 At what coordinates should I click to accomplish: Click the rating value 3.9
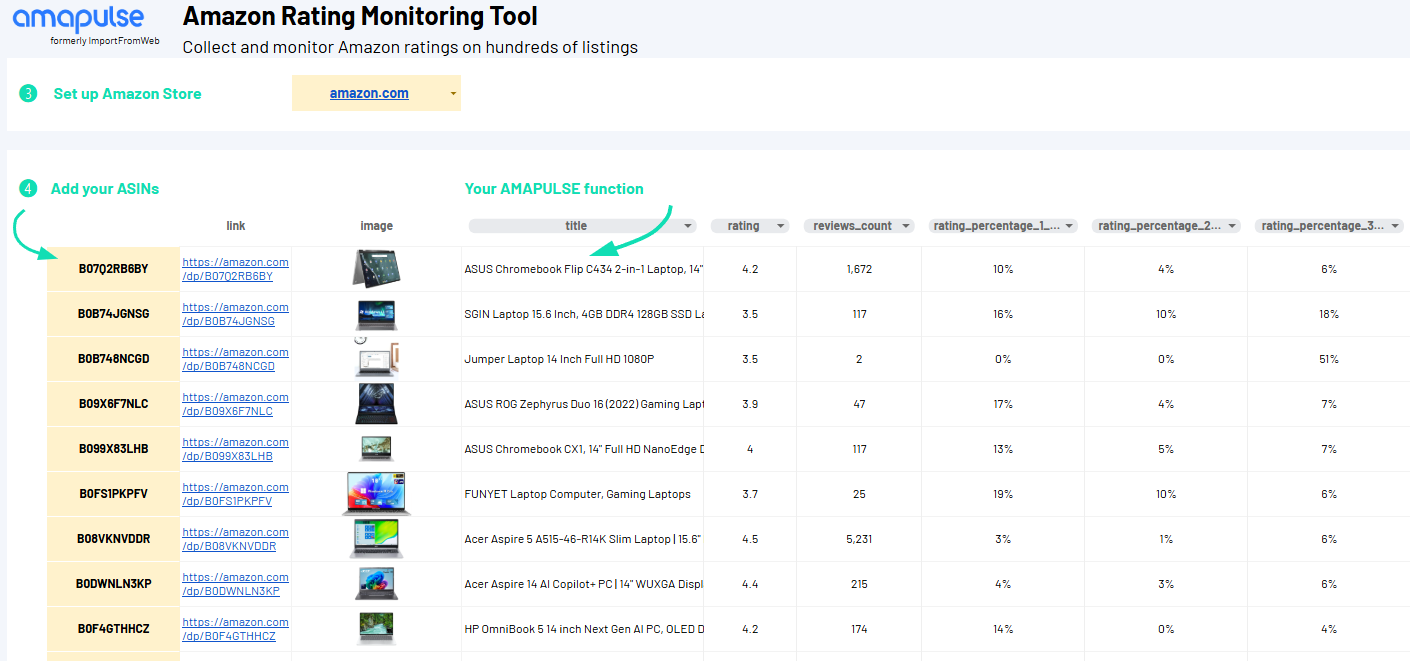coord(750,404)
